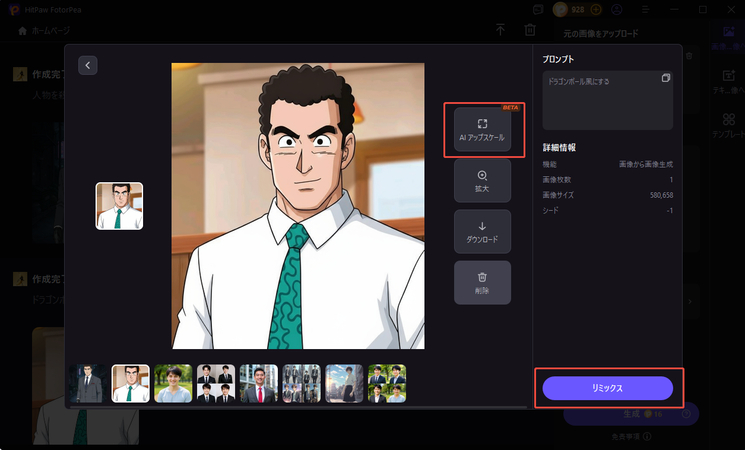Image resolution: width=745 pixels, height=450 pixels.
Task: Open the text-to-image sidebar tab
Action: pyautogui.click(x=728, y=82)
